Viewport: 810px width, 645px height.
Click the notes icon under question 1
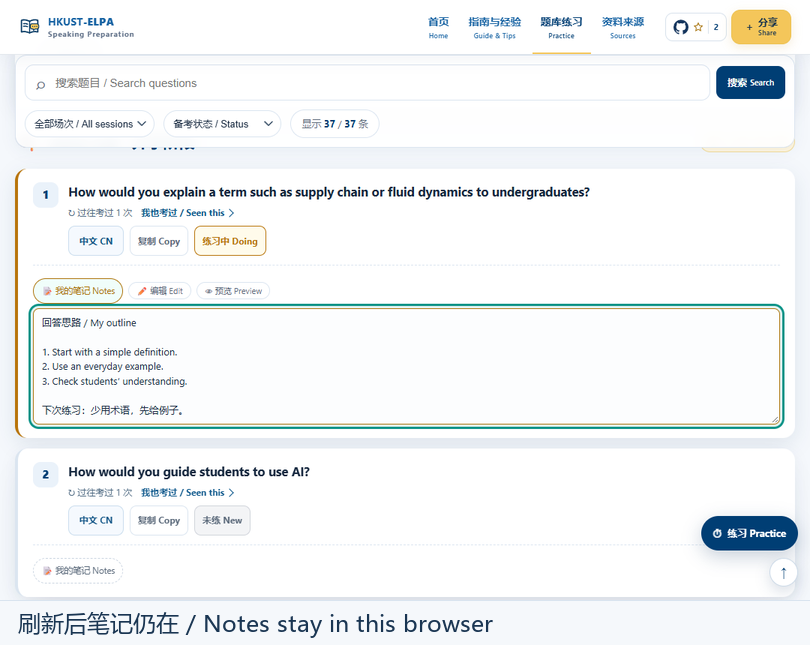(47, 291)
